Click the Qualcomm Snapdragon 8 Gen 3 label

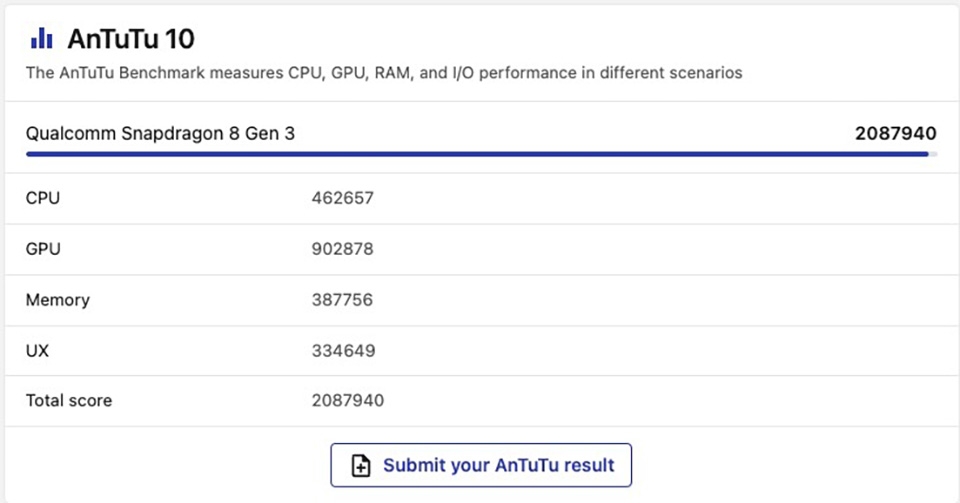(x=160, y=133)
